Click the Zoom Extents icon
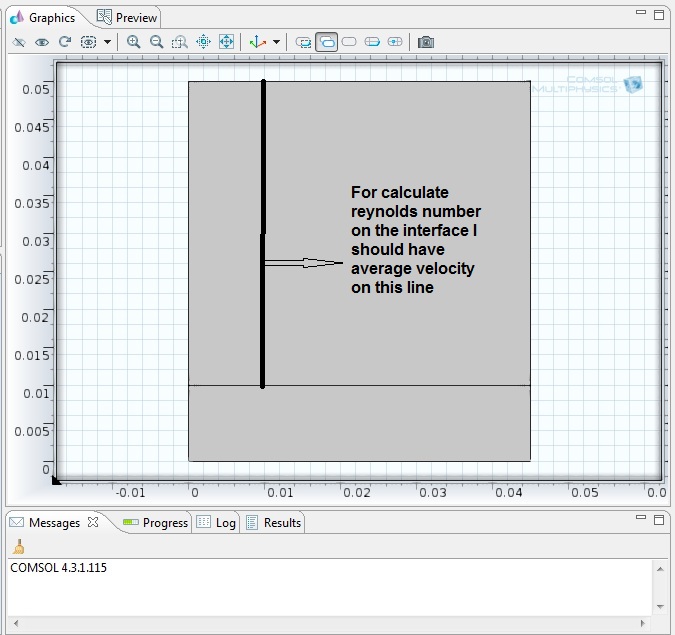This screenshot has width=675, height=635. coord(226,42)
